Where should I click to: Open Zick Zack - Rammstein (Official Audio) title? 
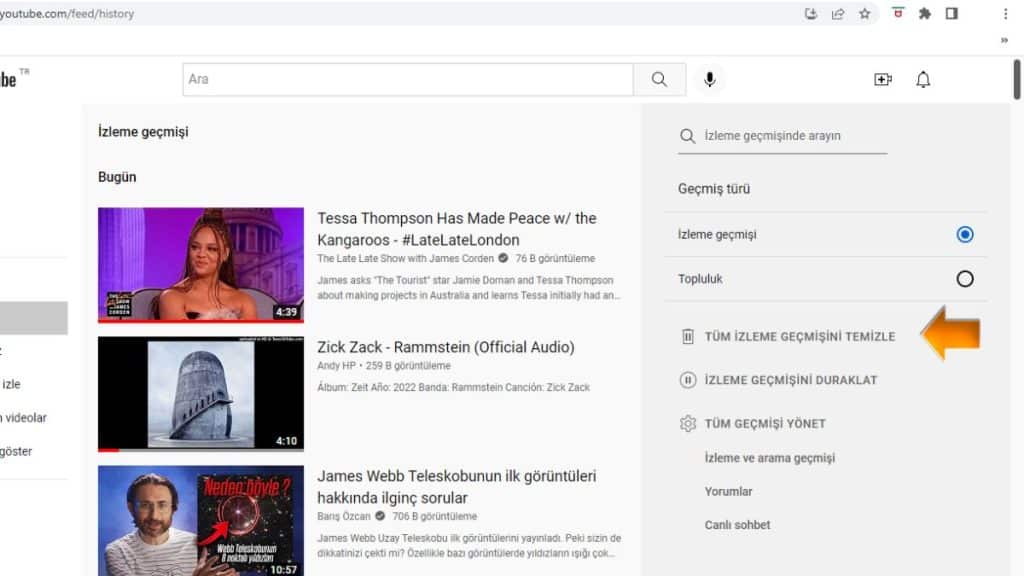[445, 347]
